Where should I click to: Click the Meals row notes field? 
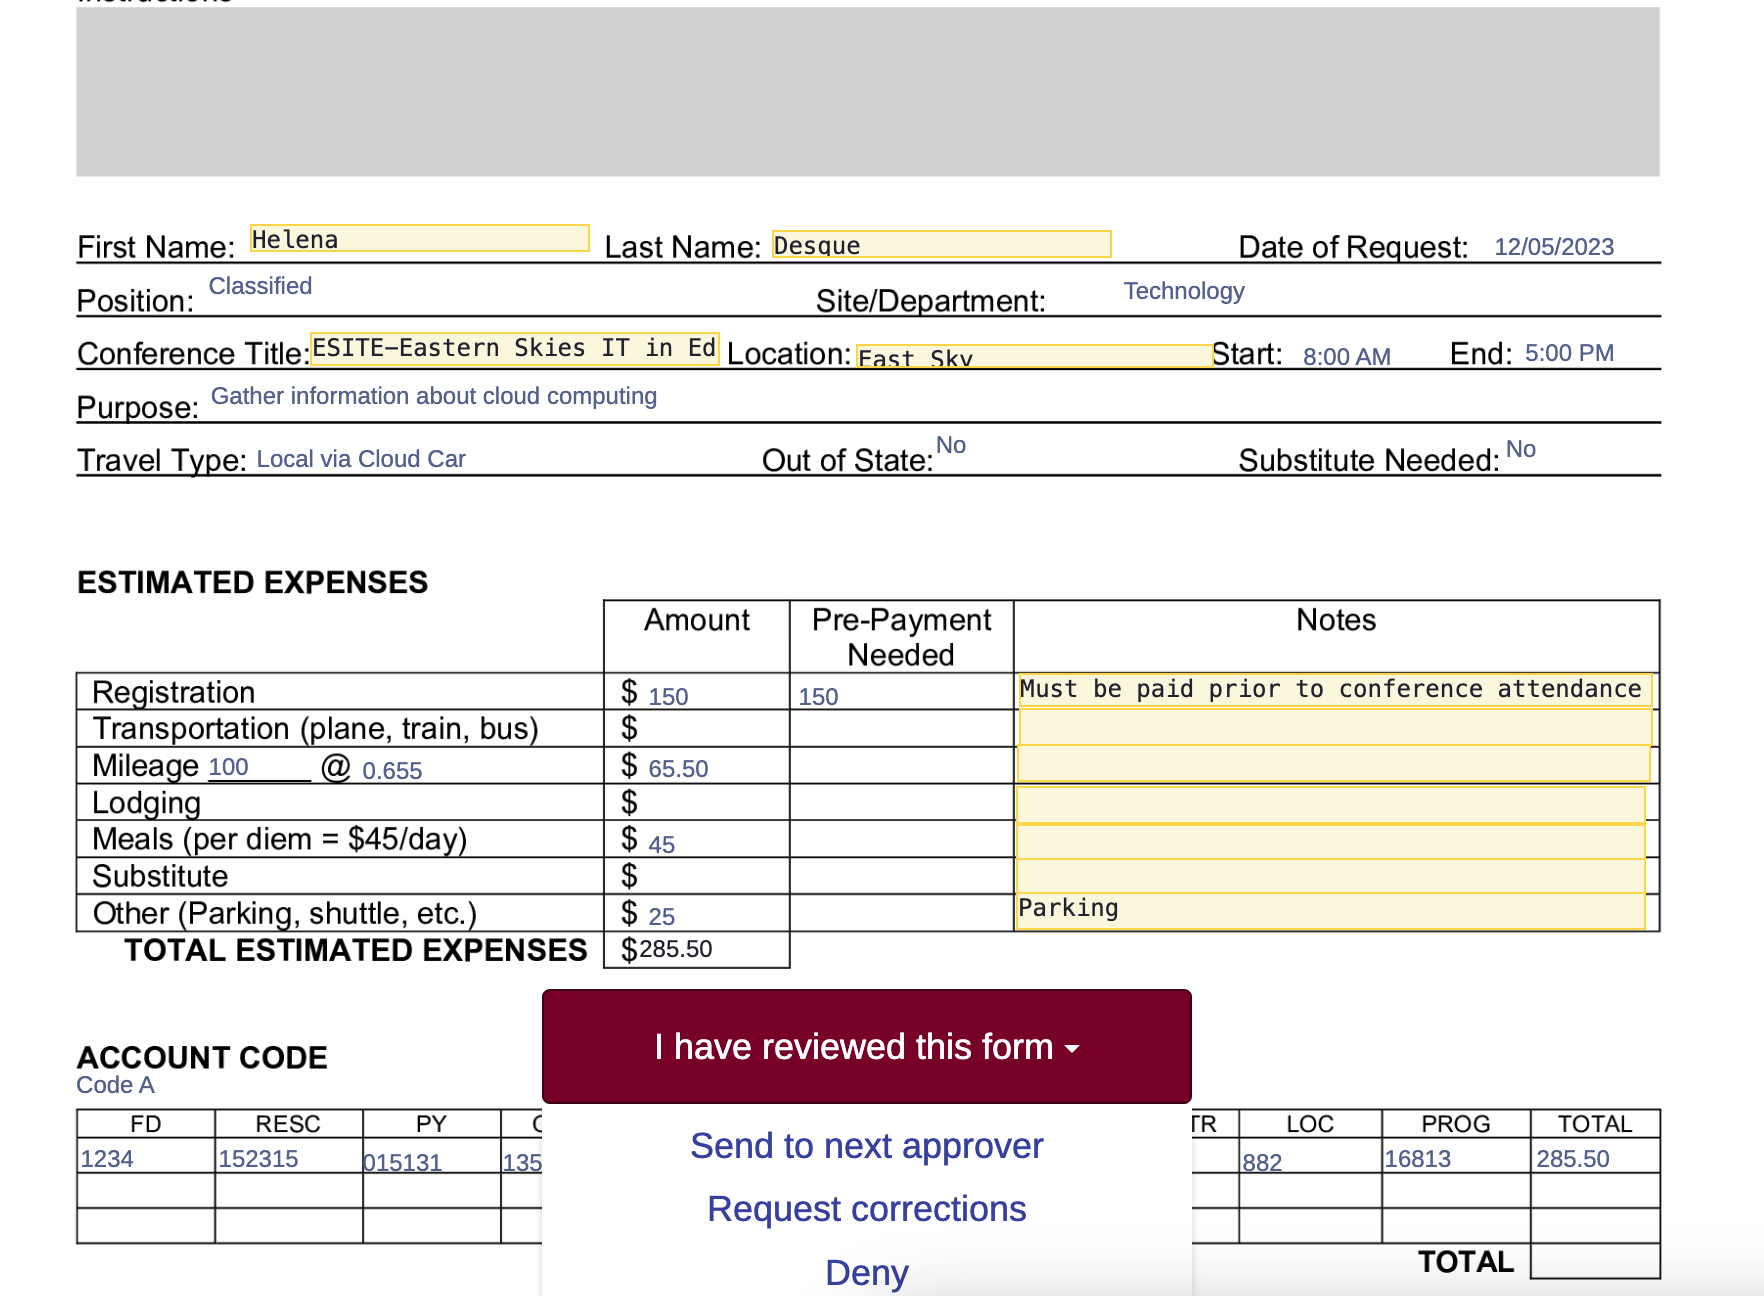pyautogui.click(x=1330, y=841)
